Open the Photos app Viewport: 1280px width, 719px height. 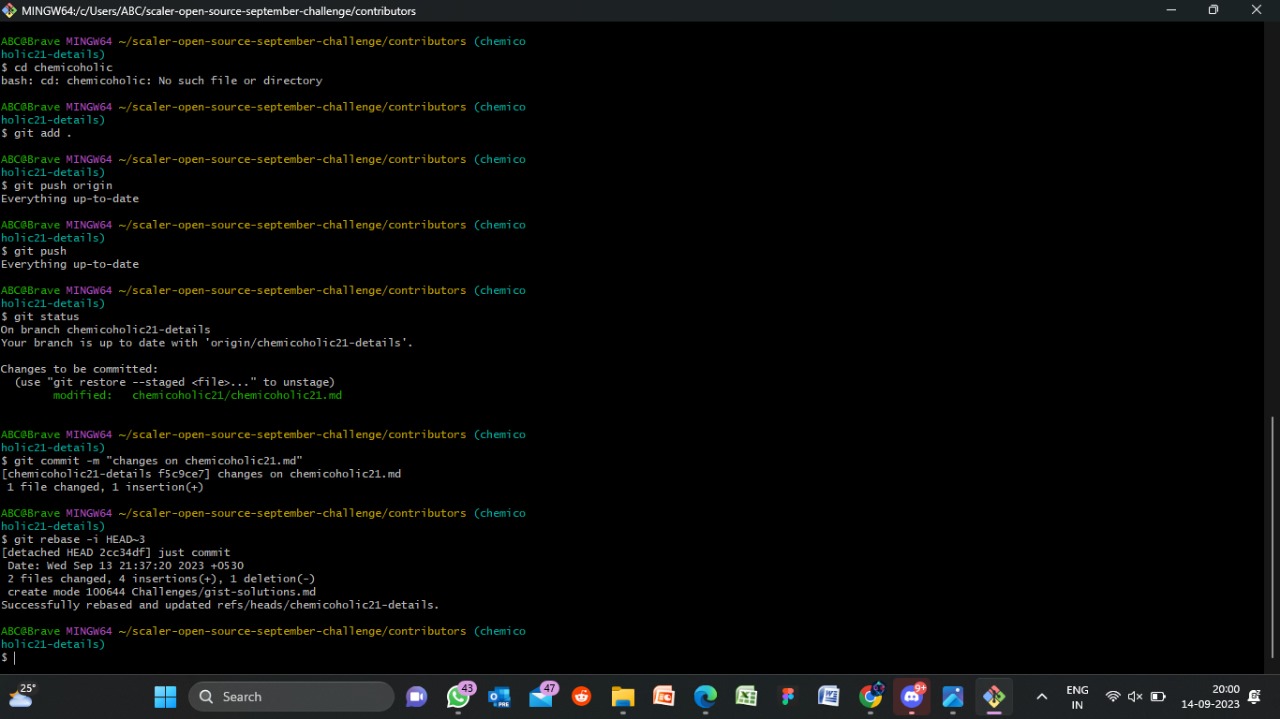tap(951, 696)
